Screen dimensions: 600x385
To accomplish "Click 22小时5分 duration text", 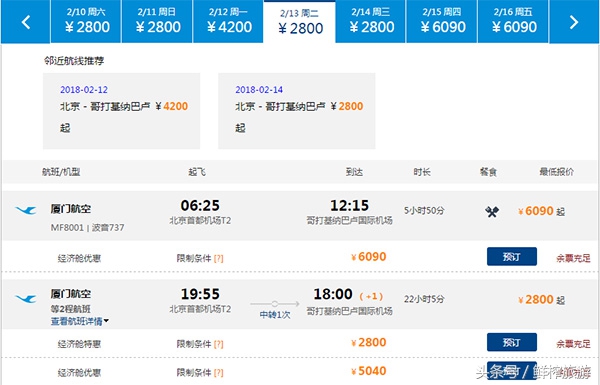I will point(424,299).
